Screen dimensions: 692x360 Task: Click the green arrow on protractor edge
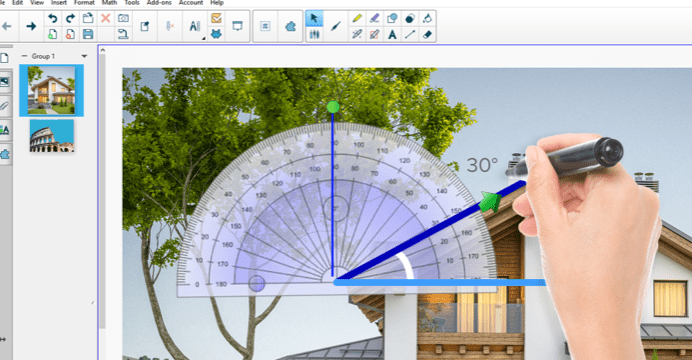click(490, 202)
